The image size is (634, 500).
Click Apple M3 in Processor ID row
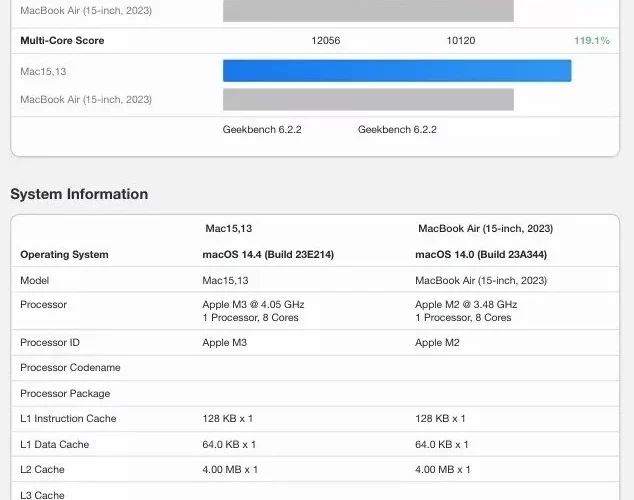tap(224, 342)
